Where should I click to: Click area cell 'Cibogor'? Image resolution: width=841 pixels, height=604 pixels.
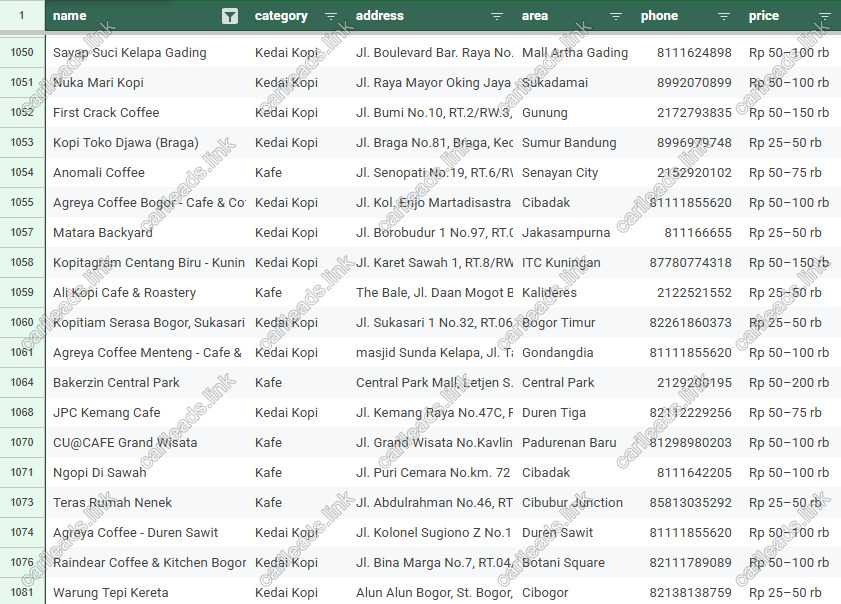[x=573, y=592]
